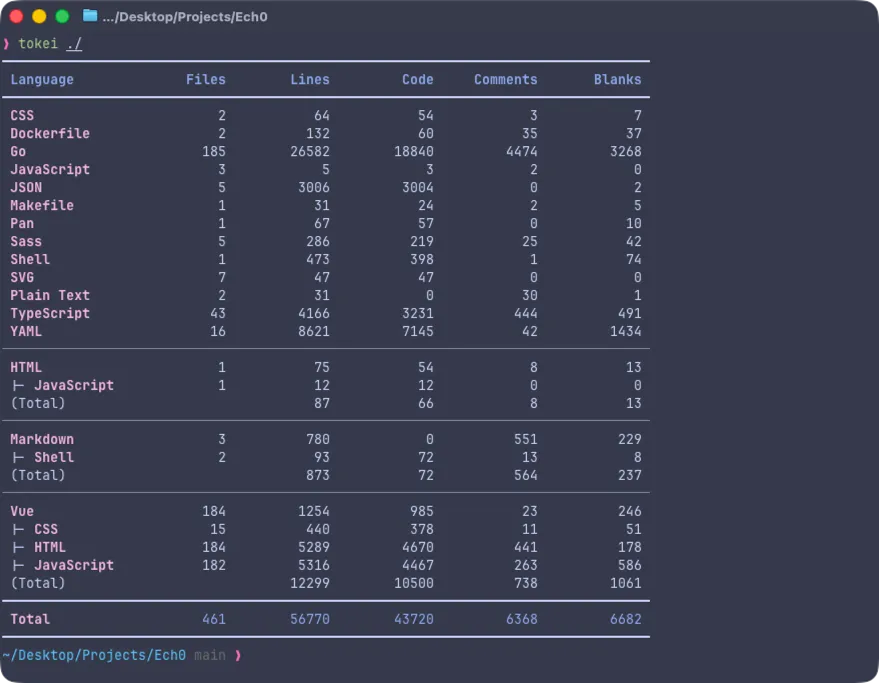Click the TypeScript language row label
Screen dimensions: 879x683
(x=50, y=313)
